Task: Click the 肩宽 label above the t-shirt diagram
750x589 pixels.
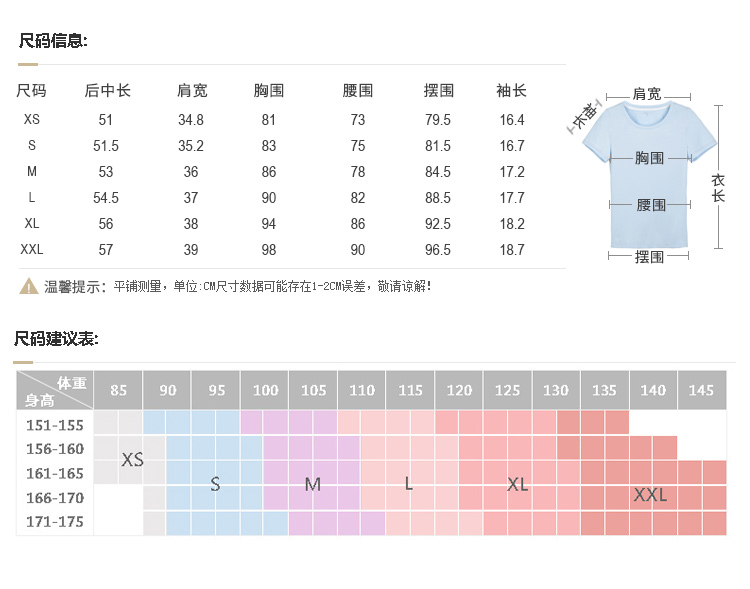Action: coord(647,94)
